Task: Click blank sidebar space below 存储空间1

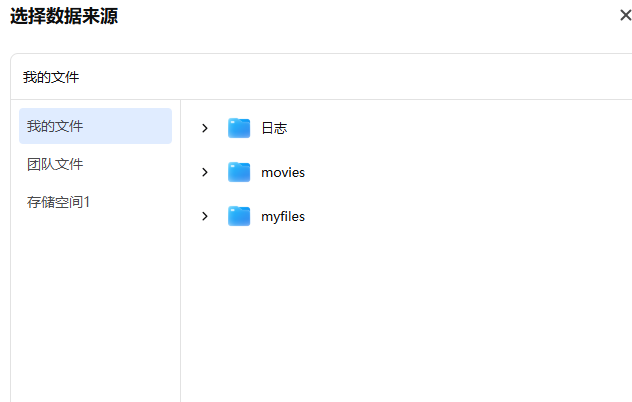Action: 95,300
